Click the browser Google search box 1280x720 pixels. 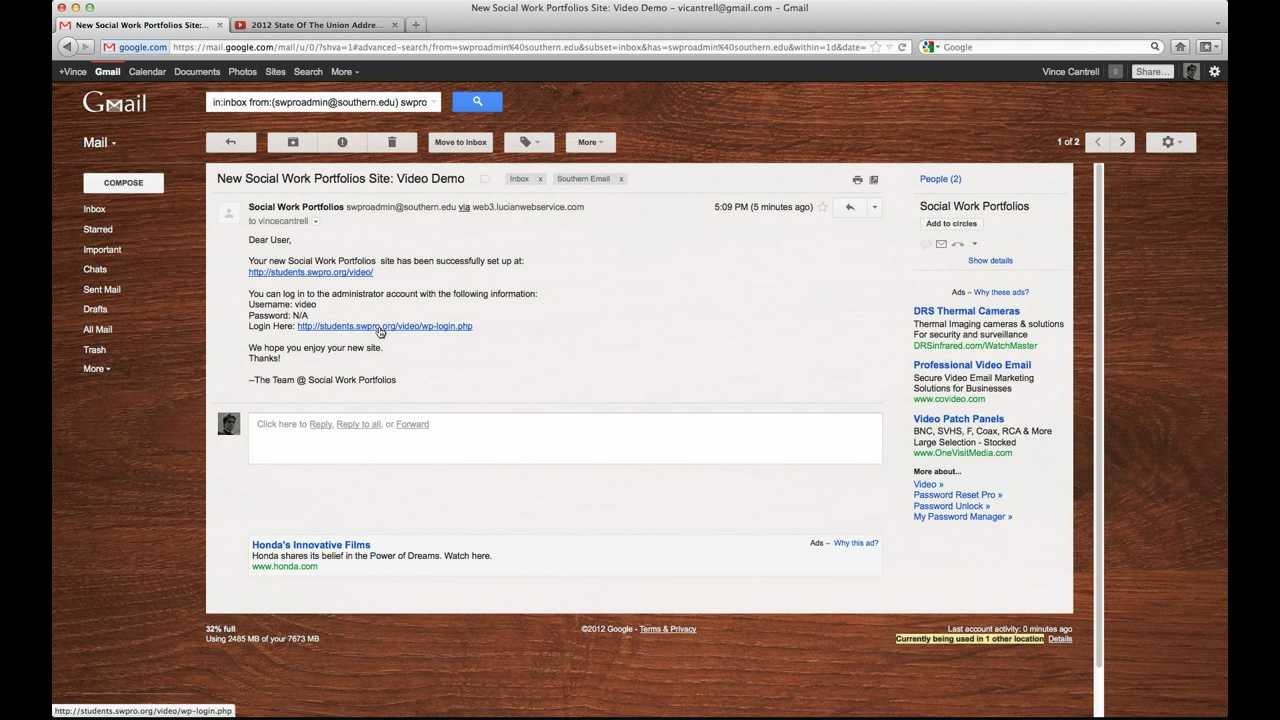[x=1041, y=47]
